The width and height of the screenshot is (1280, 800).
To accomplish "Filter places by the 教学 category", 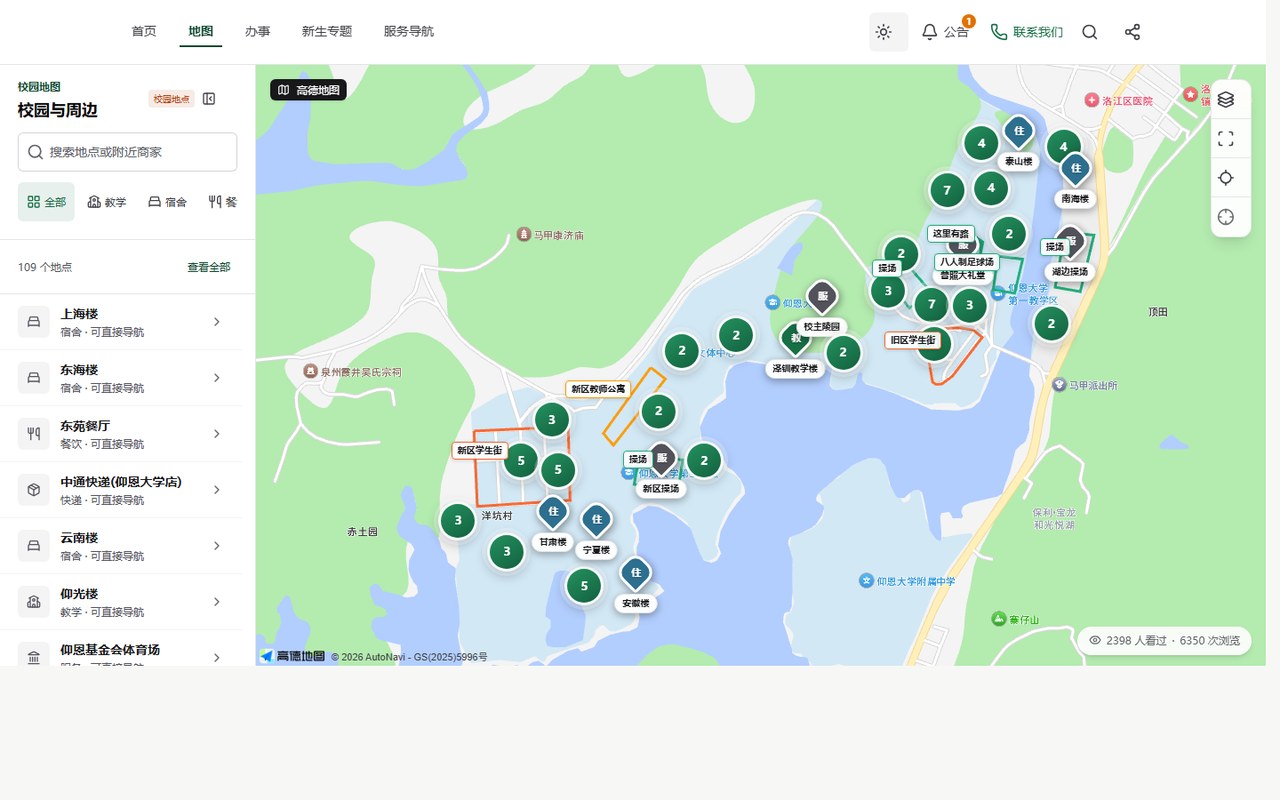I will 107,202.
